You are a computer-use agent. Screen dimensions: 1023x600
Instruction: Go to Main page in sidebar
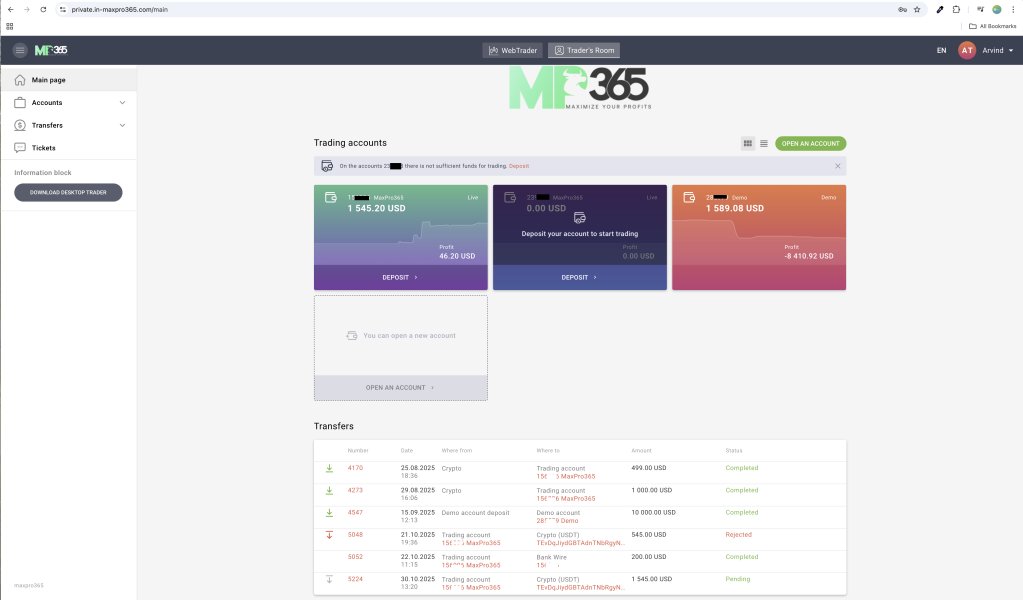[x=69, y=80]
